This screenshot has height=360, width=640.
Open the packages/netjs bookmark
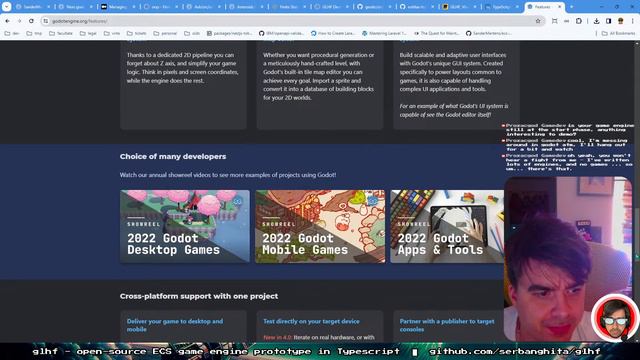(x=229, y=33)
